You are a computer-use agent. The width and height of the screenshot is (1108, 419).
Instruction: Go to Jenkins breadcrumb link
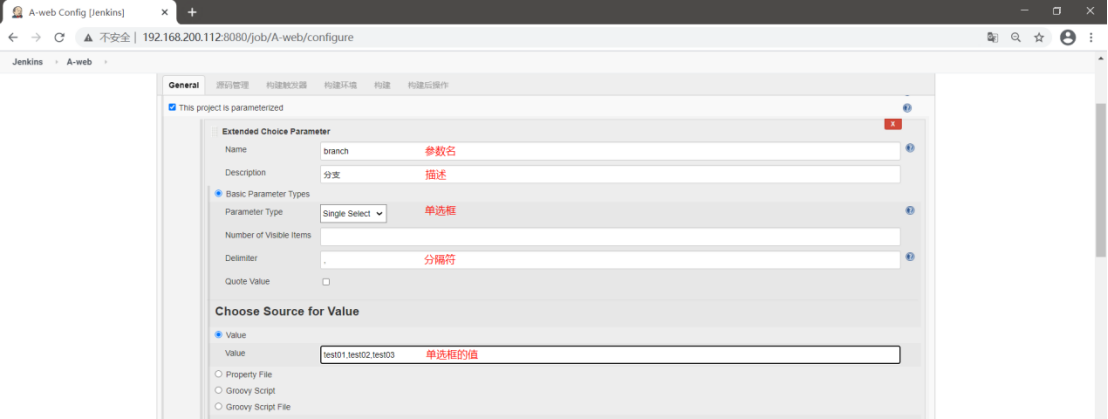28,62
